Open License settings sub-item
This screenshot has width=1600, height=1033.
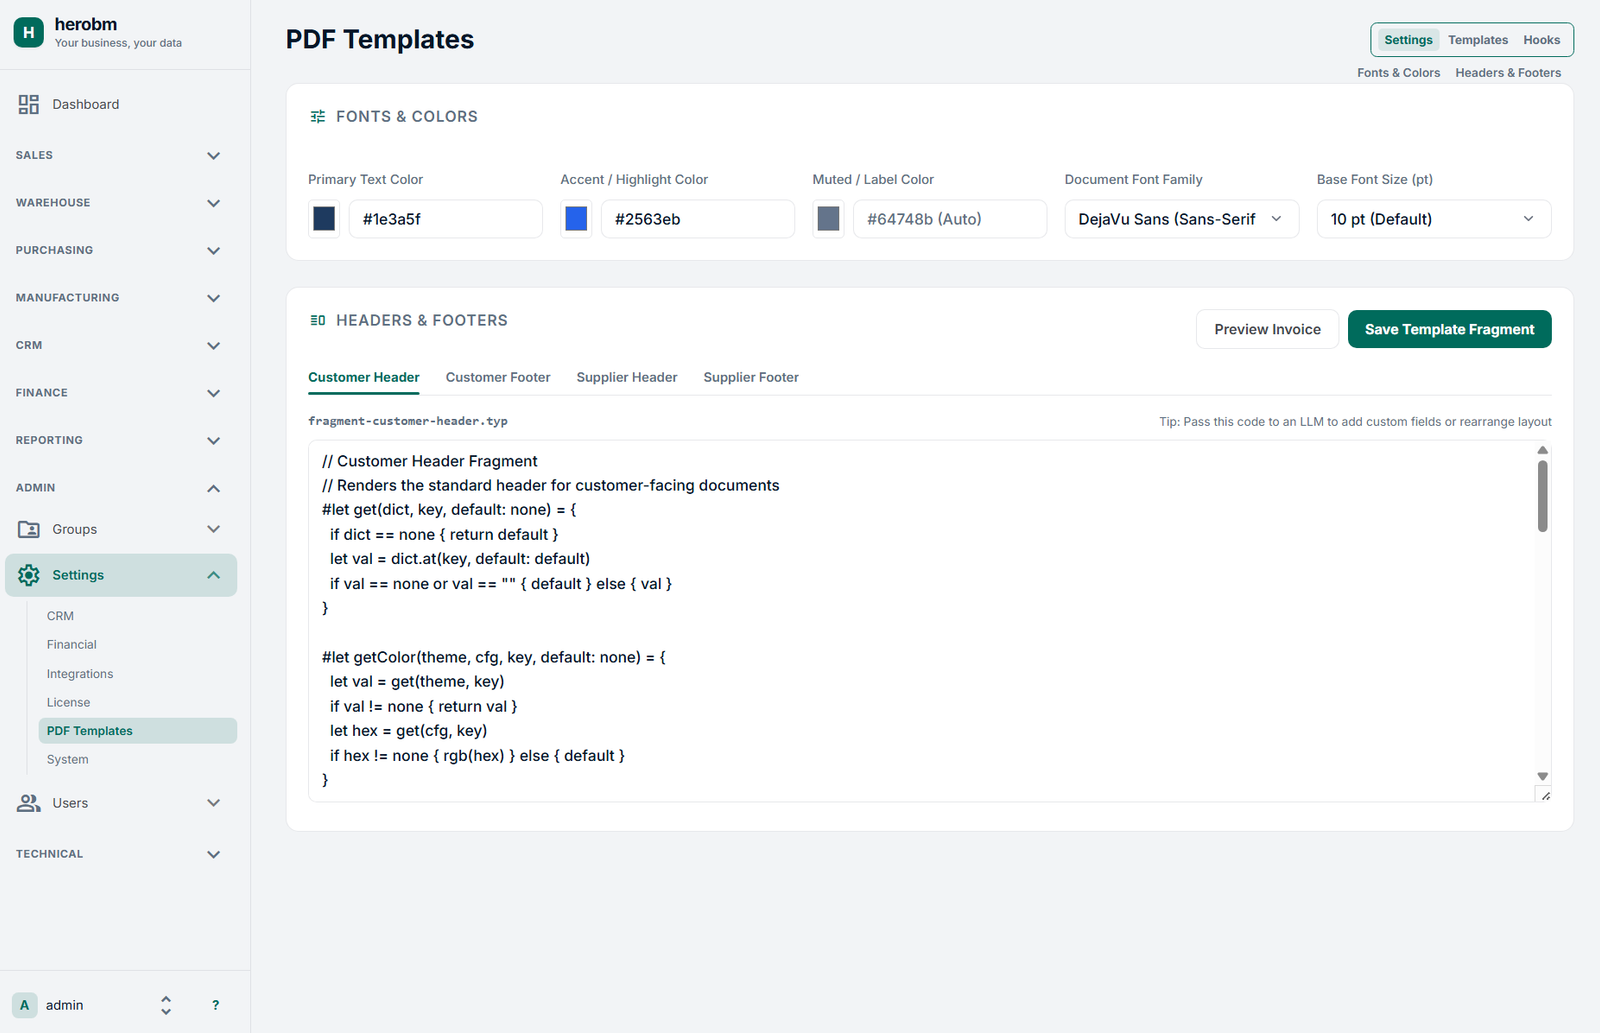pyautogui.click(x=138, y=703)
